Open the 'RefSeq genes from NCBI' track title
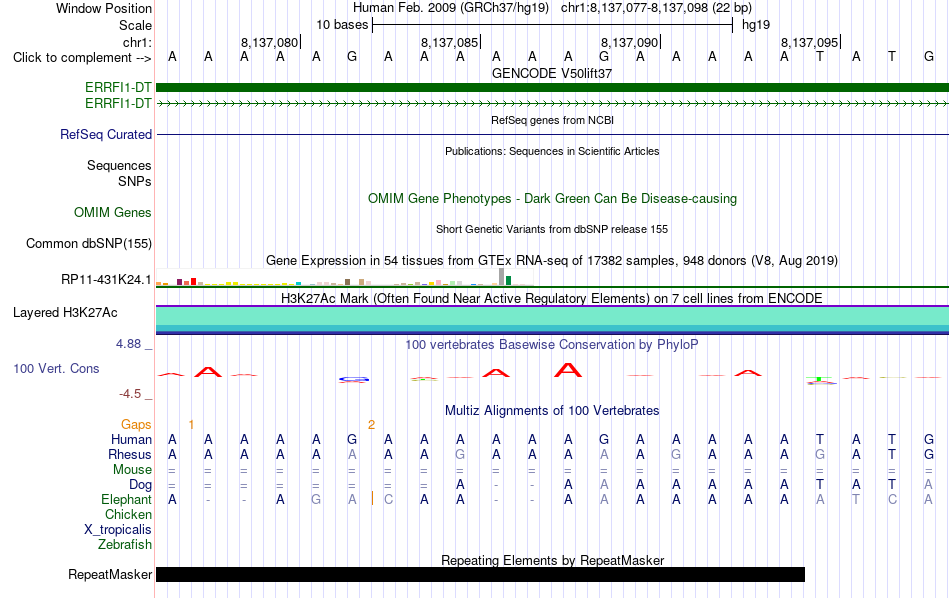 [552, 120]
